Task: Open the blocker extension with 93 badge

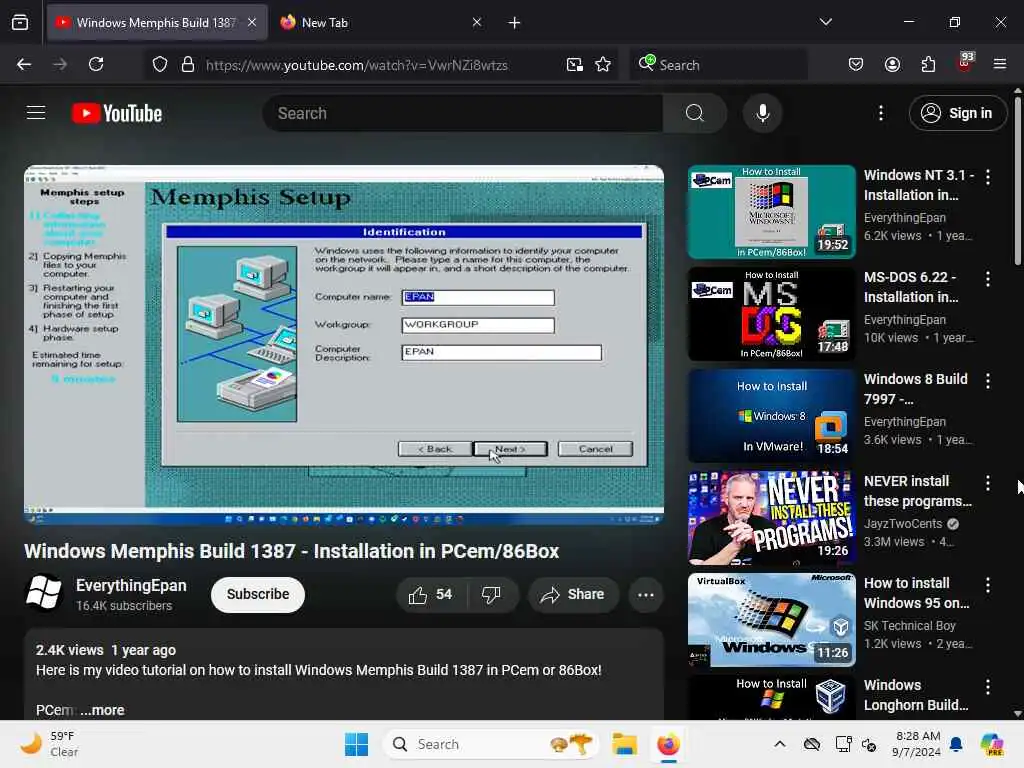Action: pos(964,63)
